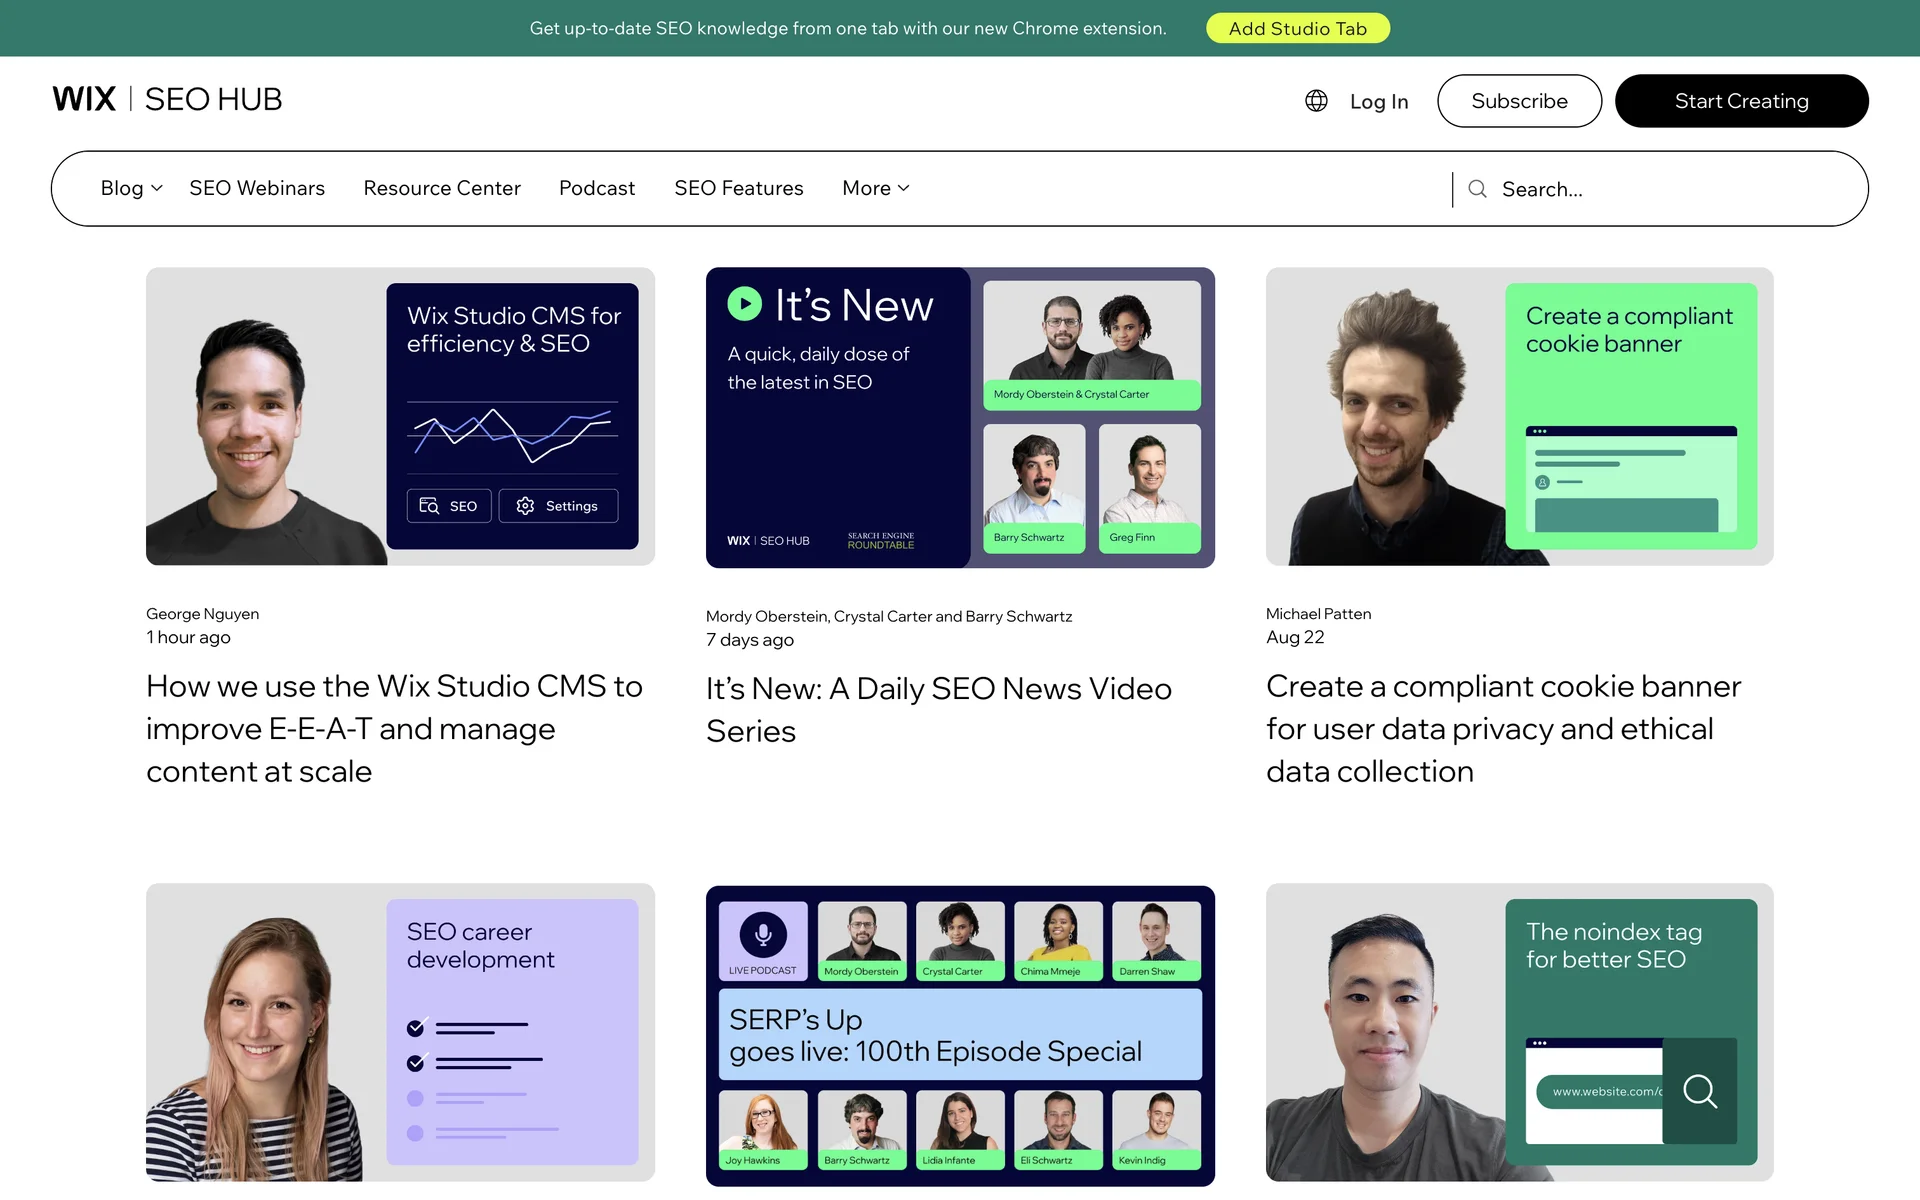Screen dimensions: 1920x1200
Task: Click the Wix logo in header
Action: pos(84,99)
